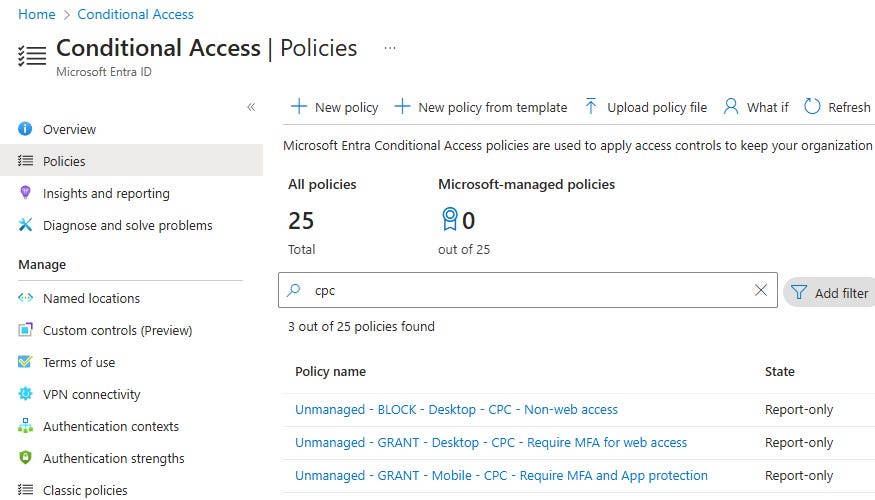Clear the cpc search text

point(761,290)
